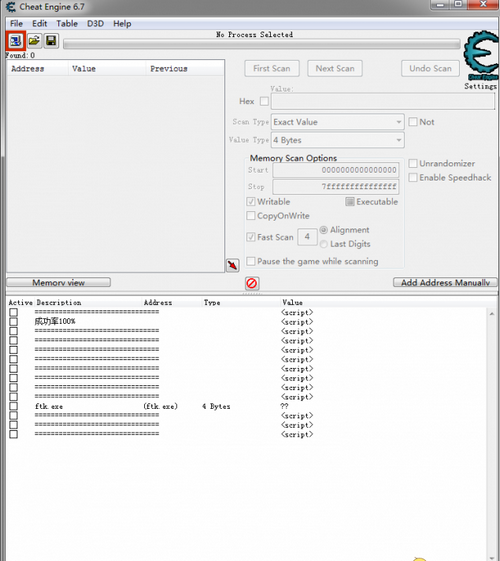
Task: Click Add Address Manually button
Action: (x=445, y=283)
